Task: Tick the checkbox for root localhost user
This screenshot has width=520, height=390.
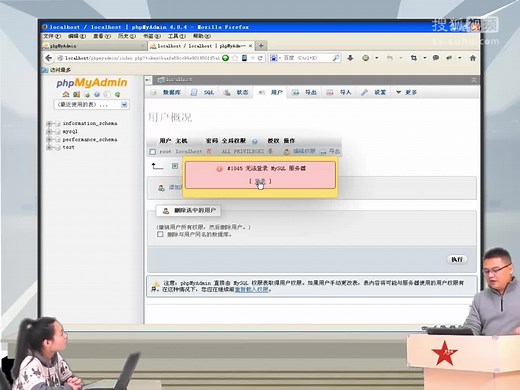Action: [153, 152]
